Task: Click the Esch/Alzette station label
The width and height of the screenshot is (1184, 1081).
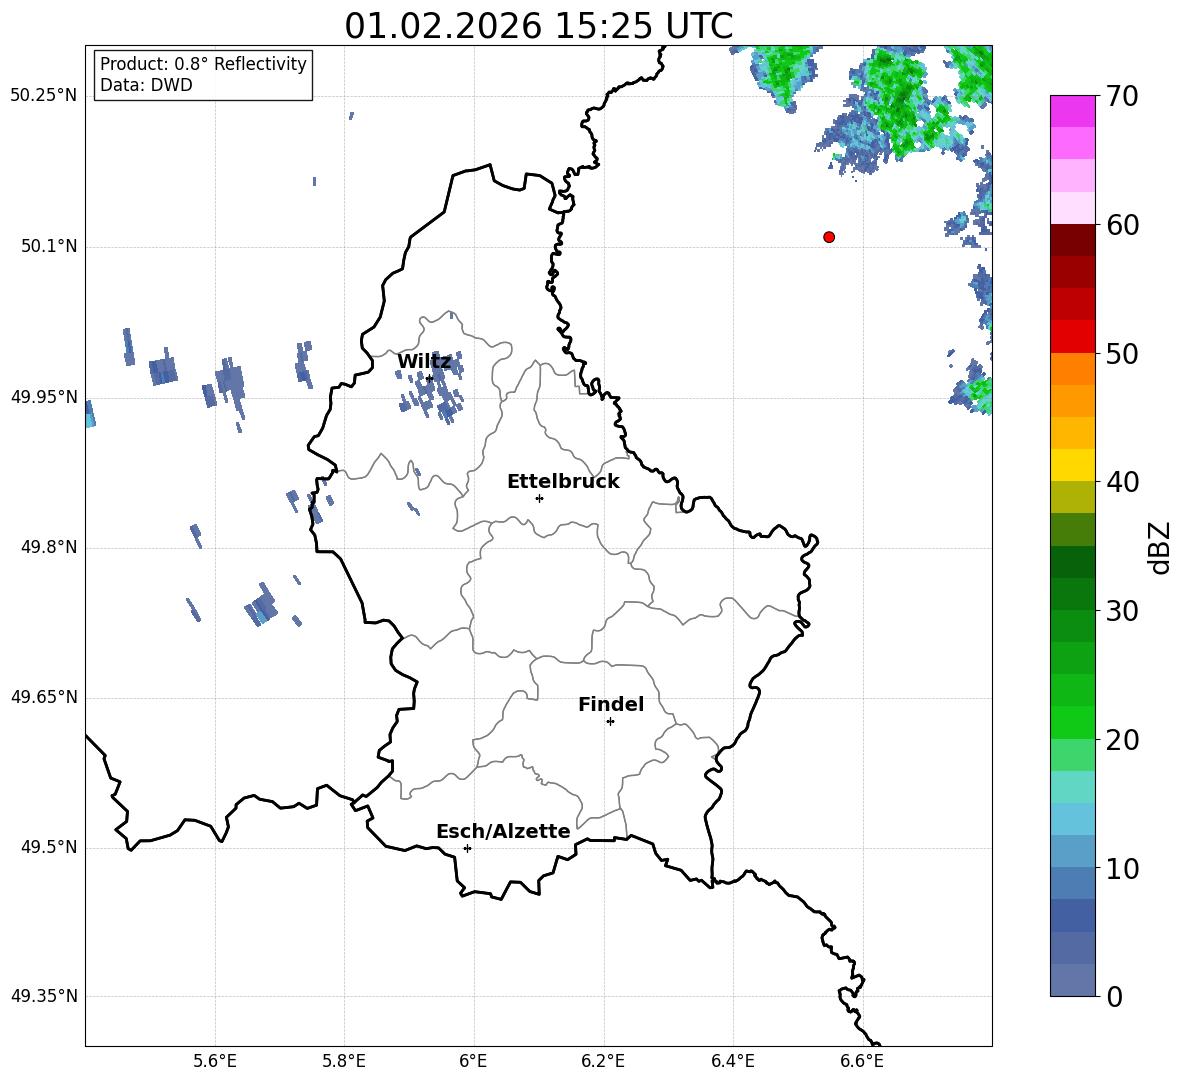Action: tap(503, 831)
